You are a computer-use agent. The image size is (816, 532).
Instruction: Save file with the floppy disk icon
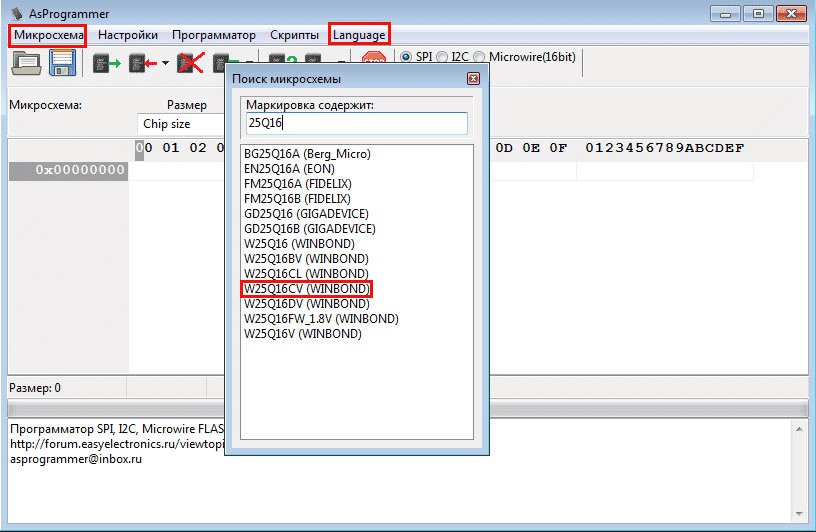click(x=62, y=63)
